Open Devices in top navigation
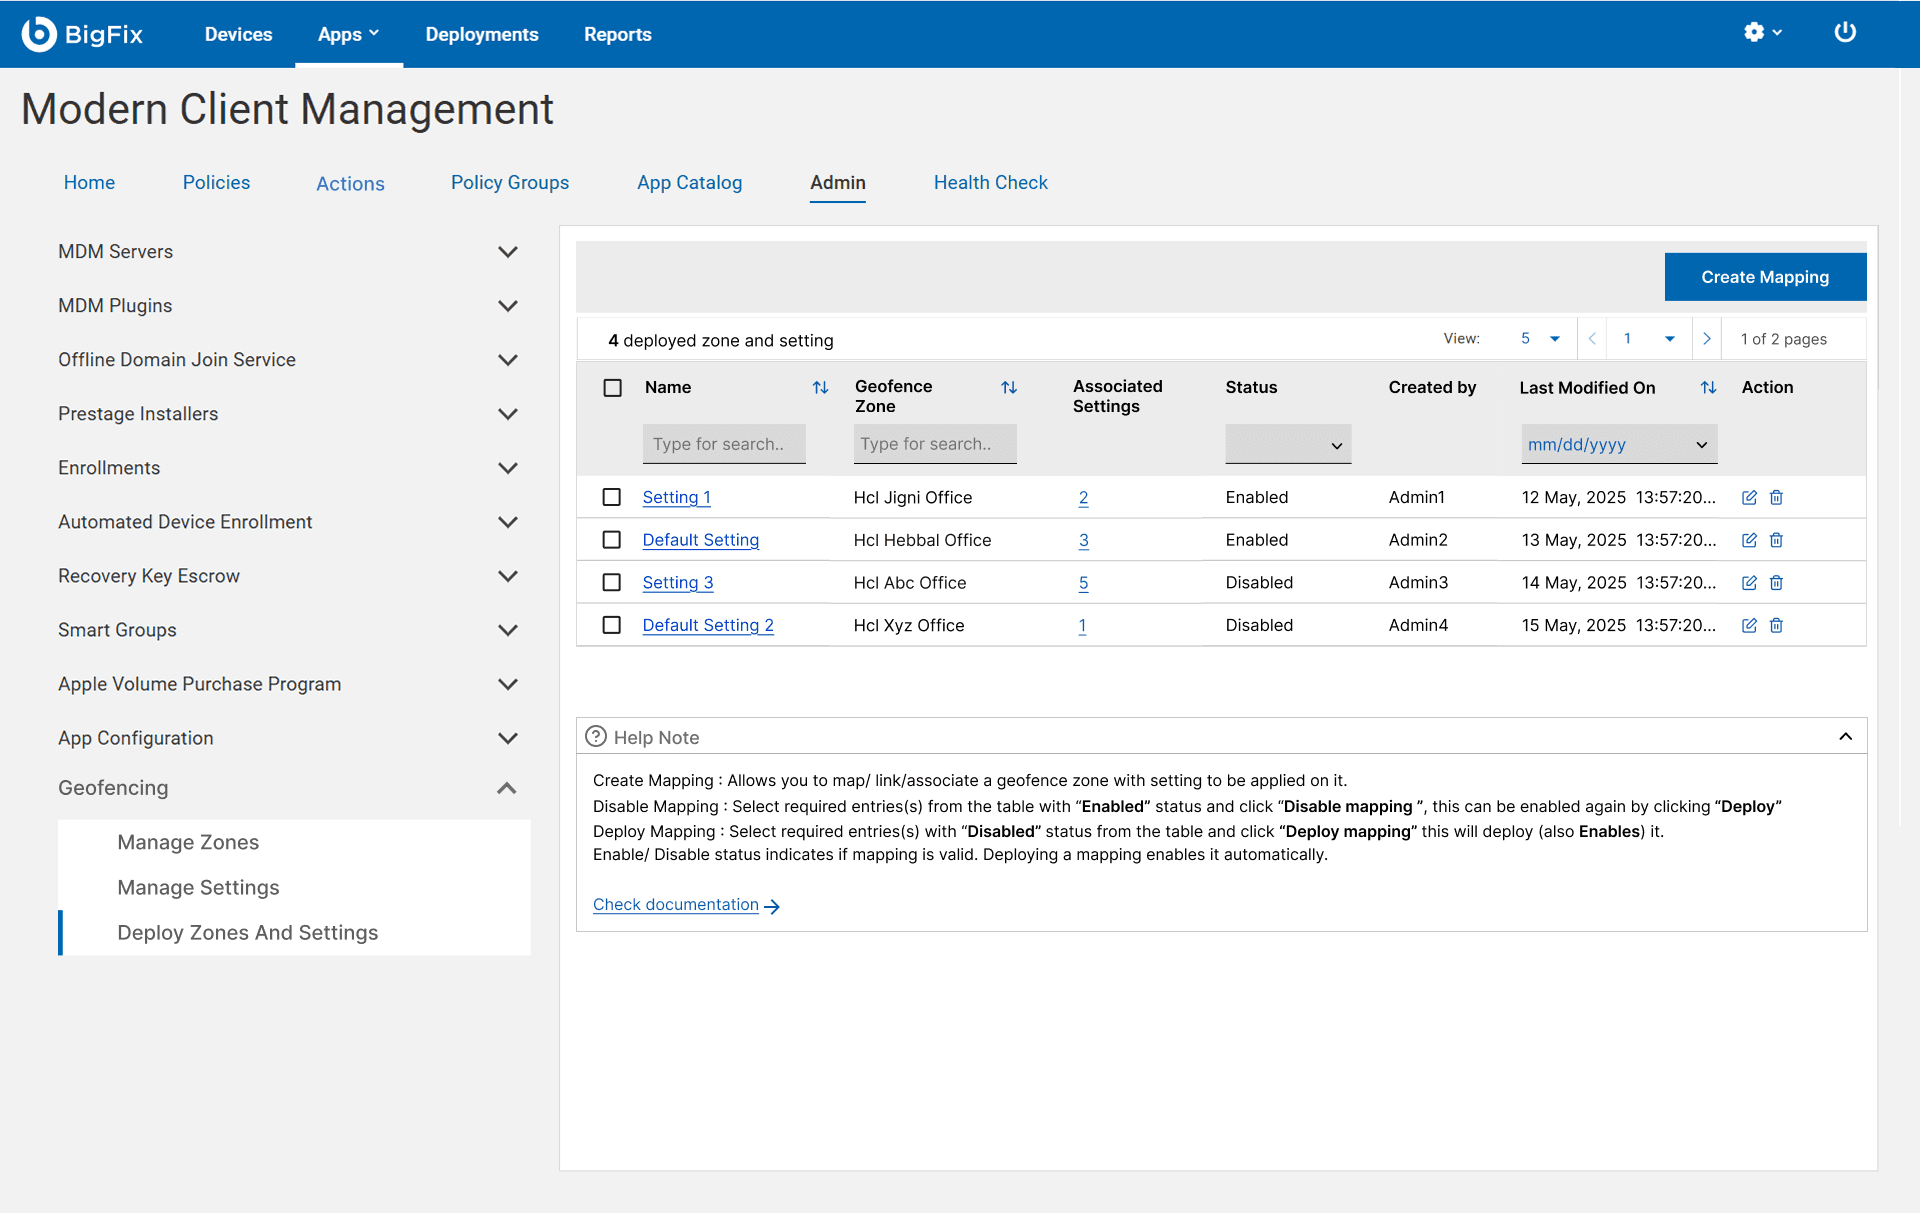Viewport: 1920px width, 1213px height. tap(238, 34)
